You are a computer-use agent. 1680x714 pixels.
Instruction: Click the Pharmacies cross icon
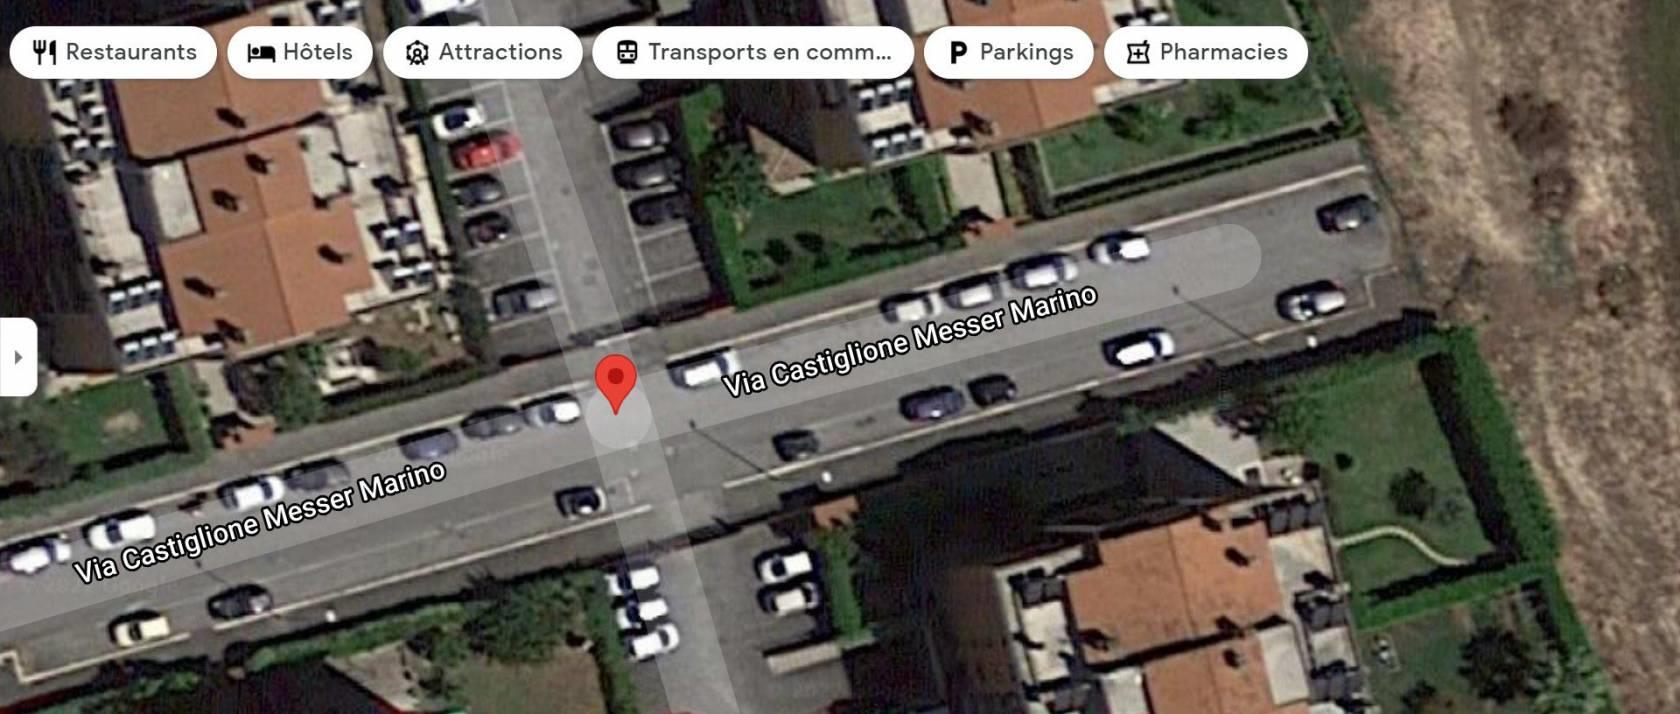[x=1138, y=53]
